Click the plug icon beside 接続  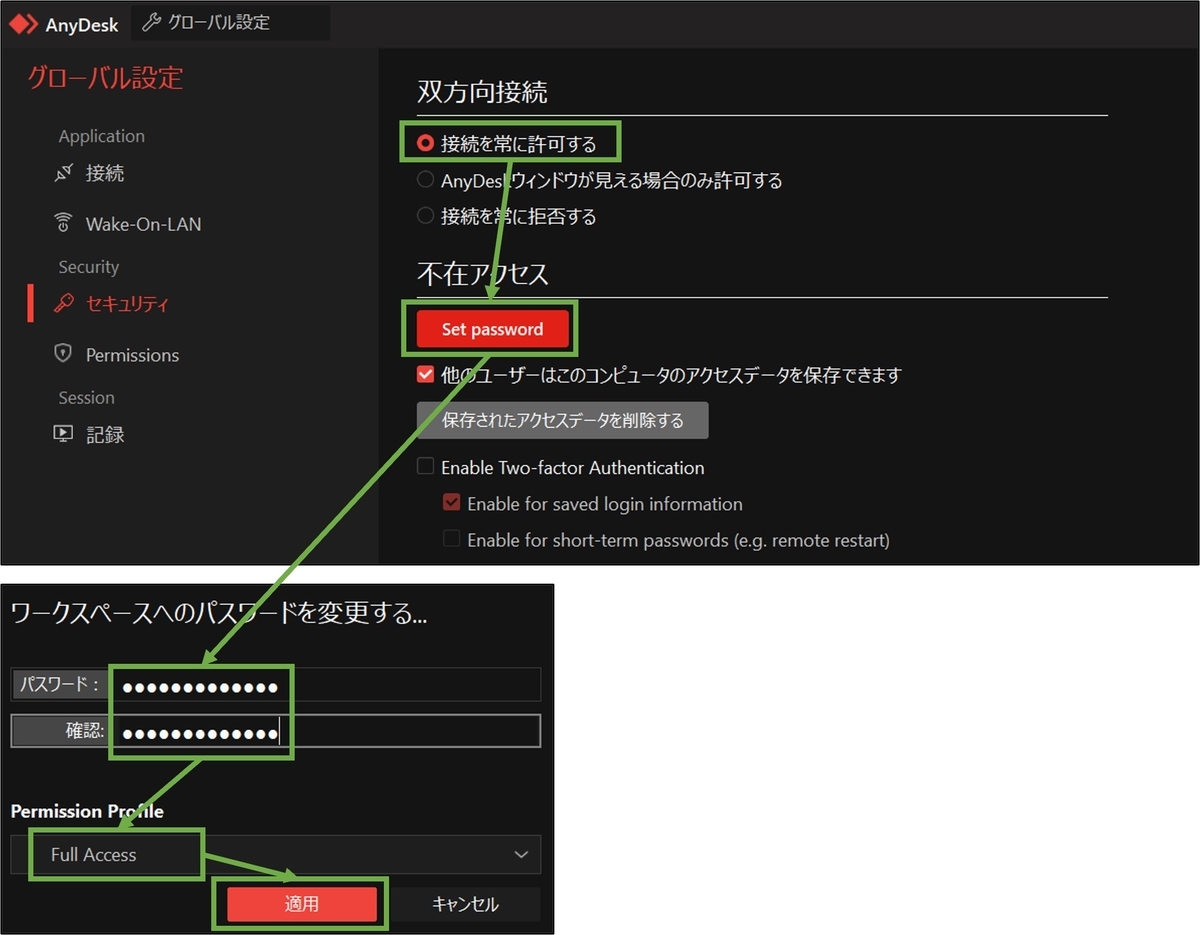(x=64, y=173)
